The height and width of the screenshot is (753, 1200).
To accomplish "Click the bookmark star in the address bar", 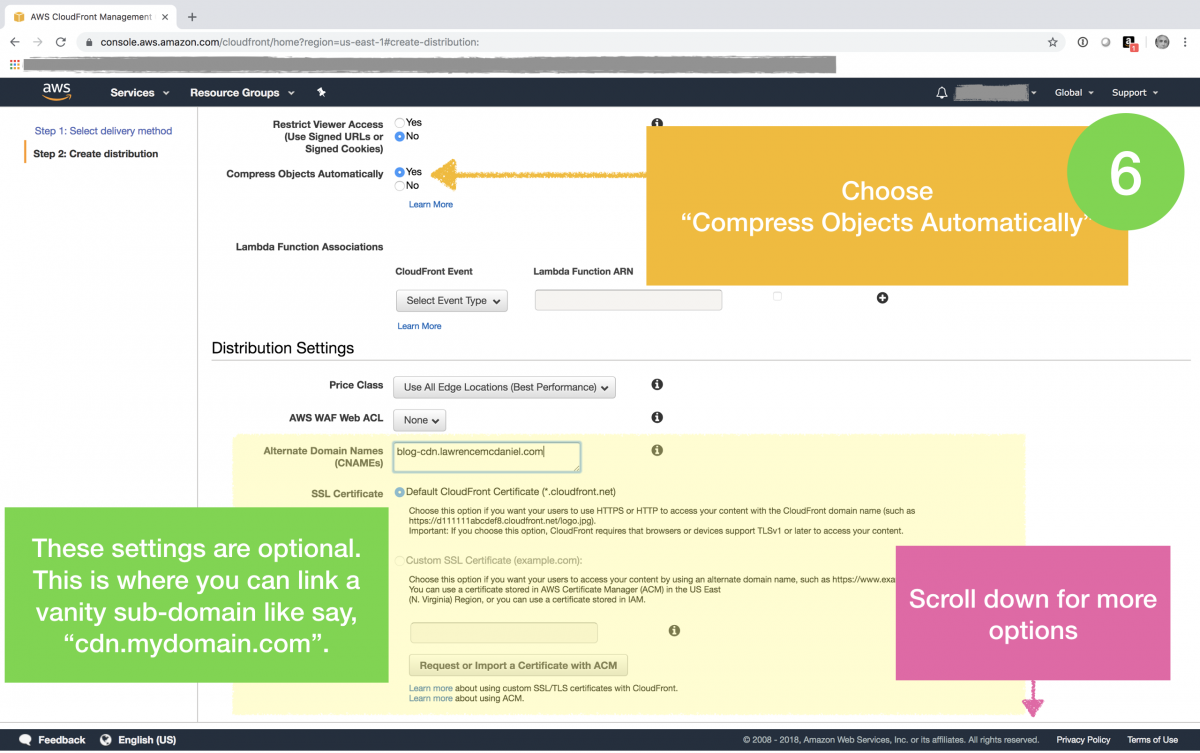I will pos(1052,42).
